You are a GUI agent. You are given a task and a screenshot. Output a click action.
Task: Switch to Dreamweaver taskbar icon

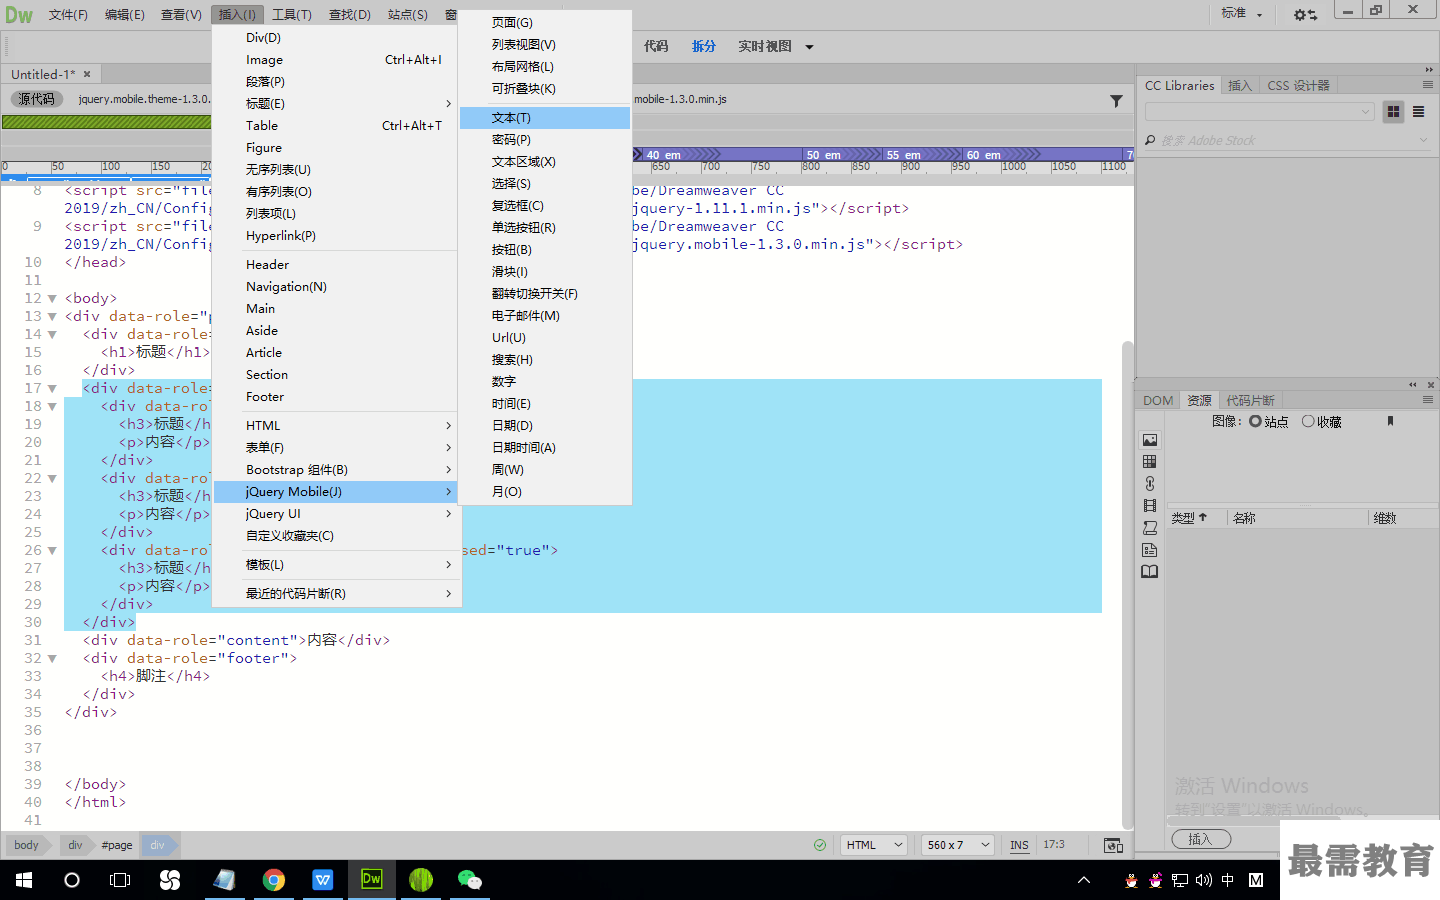click(371, 880)
